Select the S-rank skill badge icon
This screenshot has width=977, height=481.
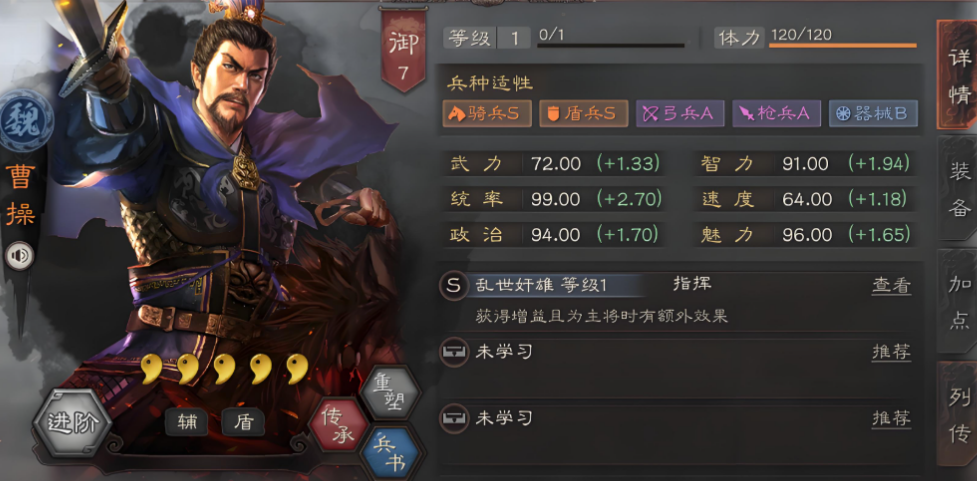(453, 285)
